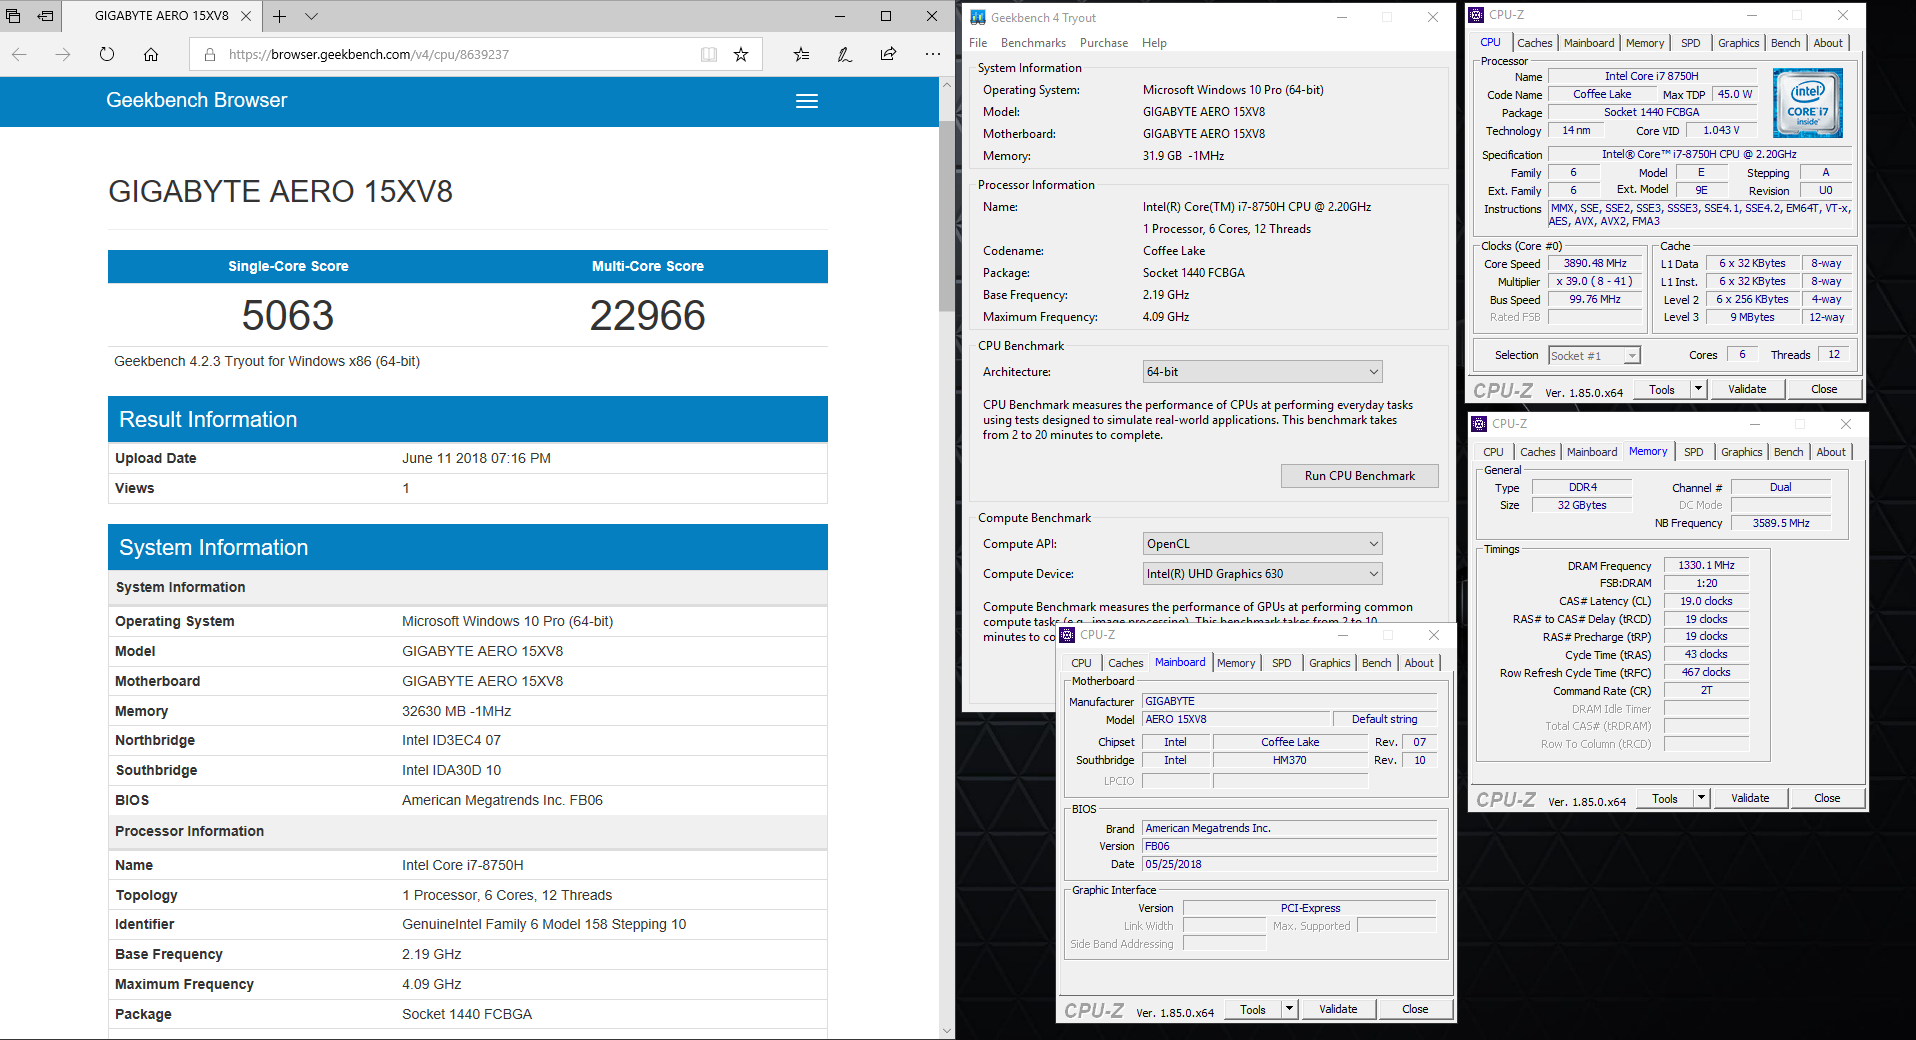Click top CPU-Z window title icon
Viewport: 1916px width, 1040px height.
click(x=1476, y=14)
